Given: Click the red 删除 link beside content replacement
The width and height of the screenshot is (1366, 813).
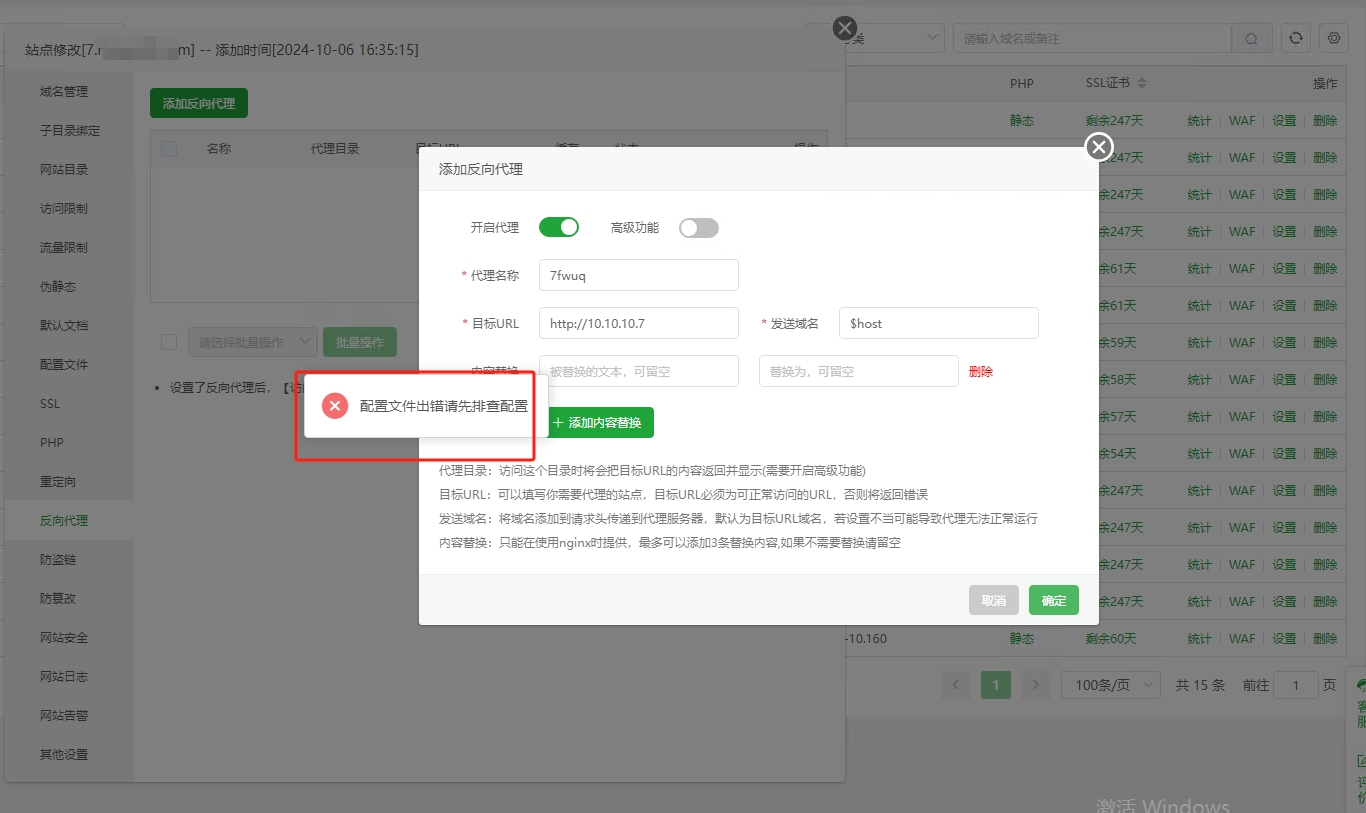Looking at the screenshot, I should (981, 371).
